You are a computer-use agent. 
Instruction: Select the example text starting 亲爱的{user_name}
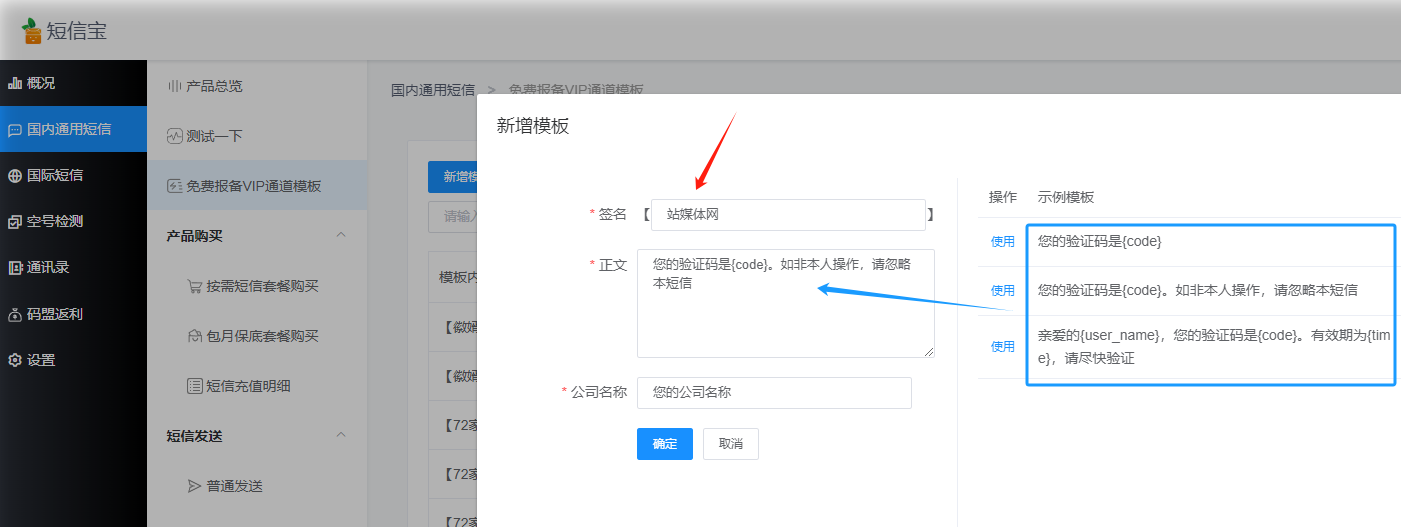tap(1214, 347)
